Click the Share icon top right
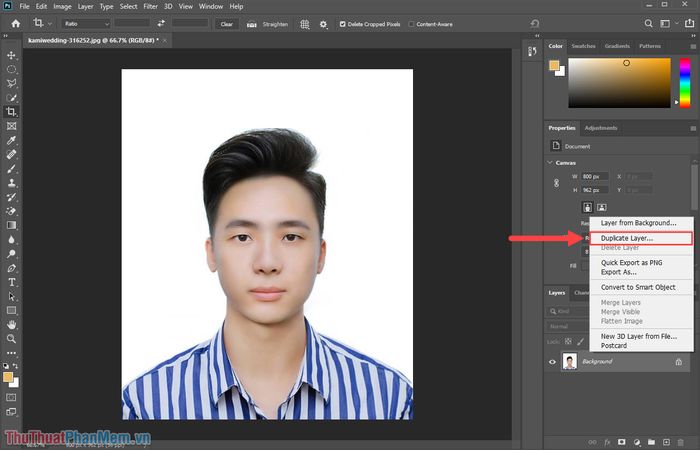 point(690,24)
